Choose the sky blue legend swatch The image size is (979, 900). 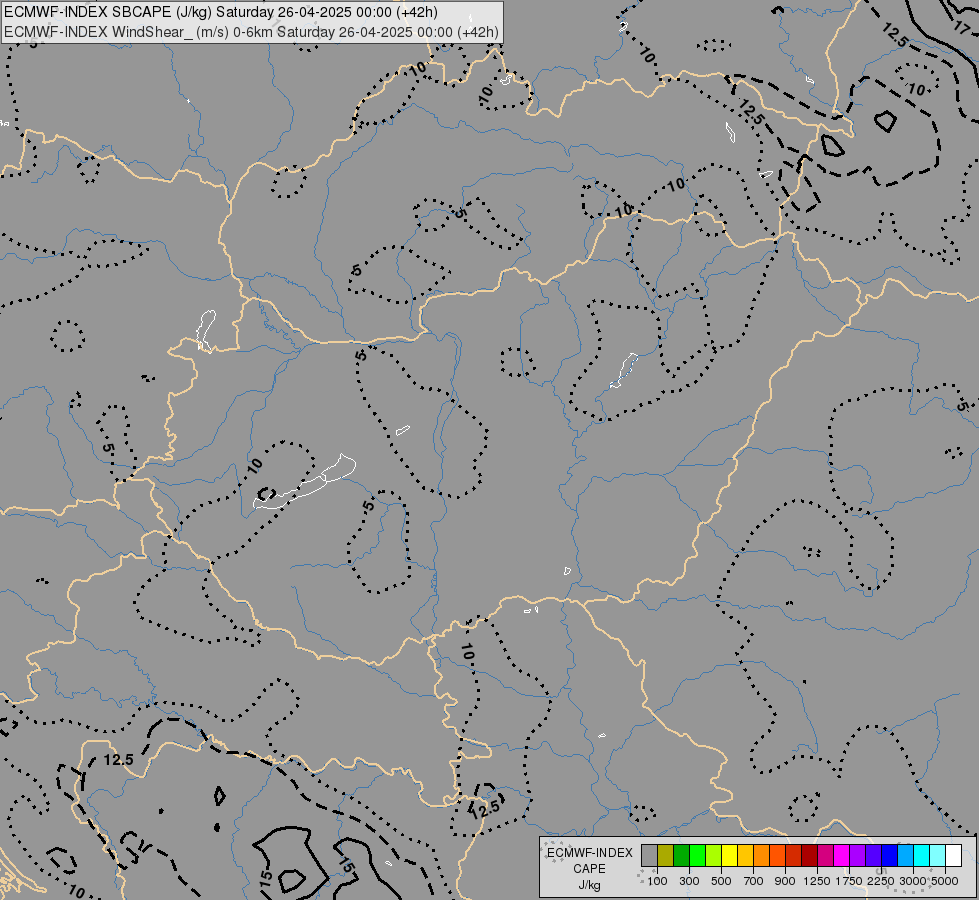905,856
